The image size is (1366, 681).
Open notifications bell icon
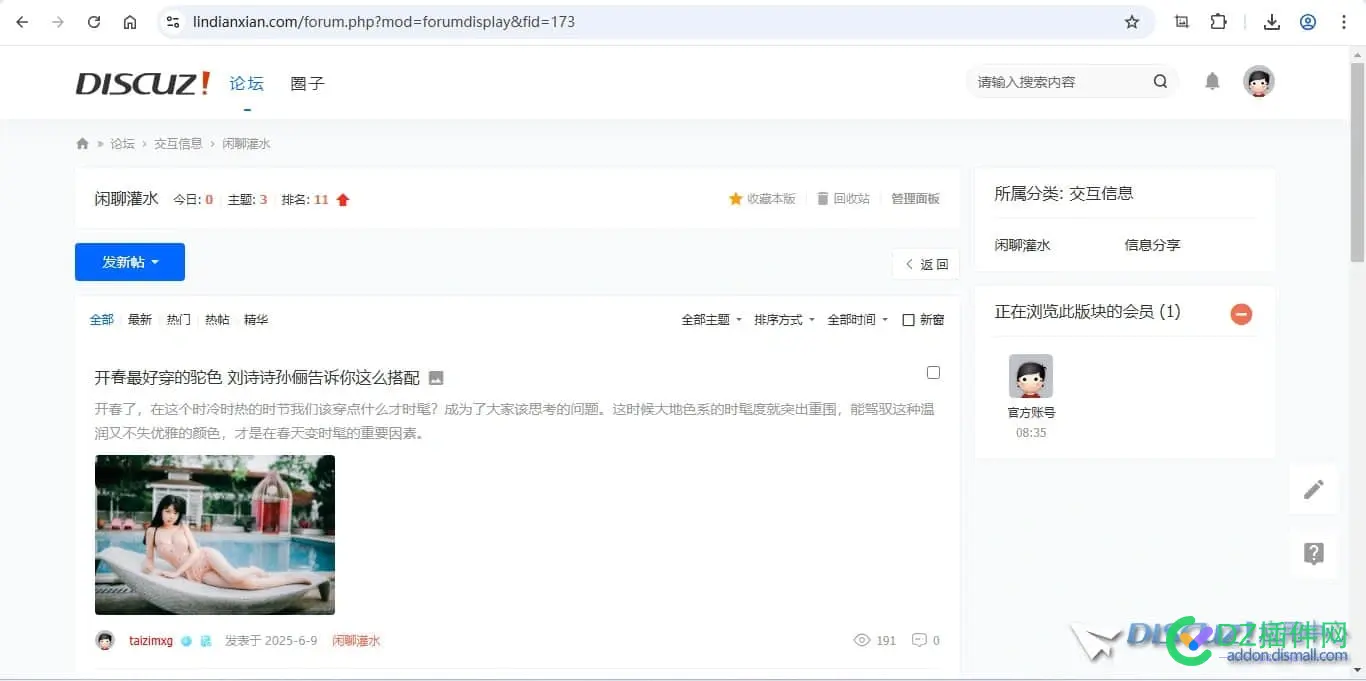(x=1212, y=82)
